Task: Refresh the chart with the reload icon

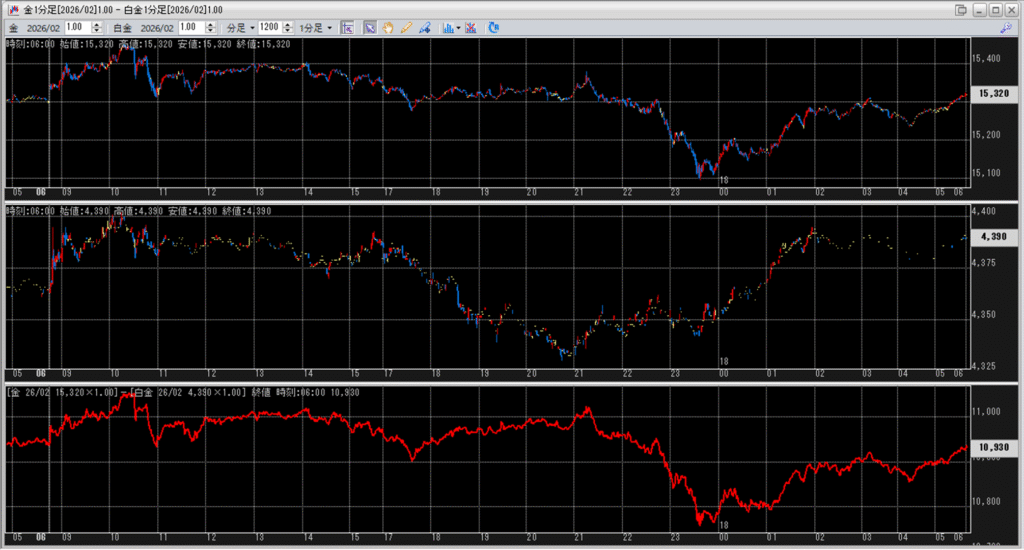Action: tap(494, 27)
